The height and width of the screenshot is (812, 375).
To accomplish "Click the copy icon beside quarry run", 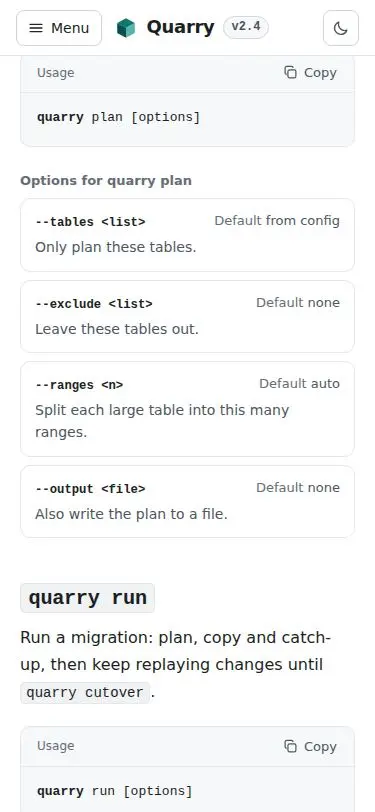I will click(291, 746).
